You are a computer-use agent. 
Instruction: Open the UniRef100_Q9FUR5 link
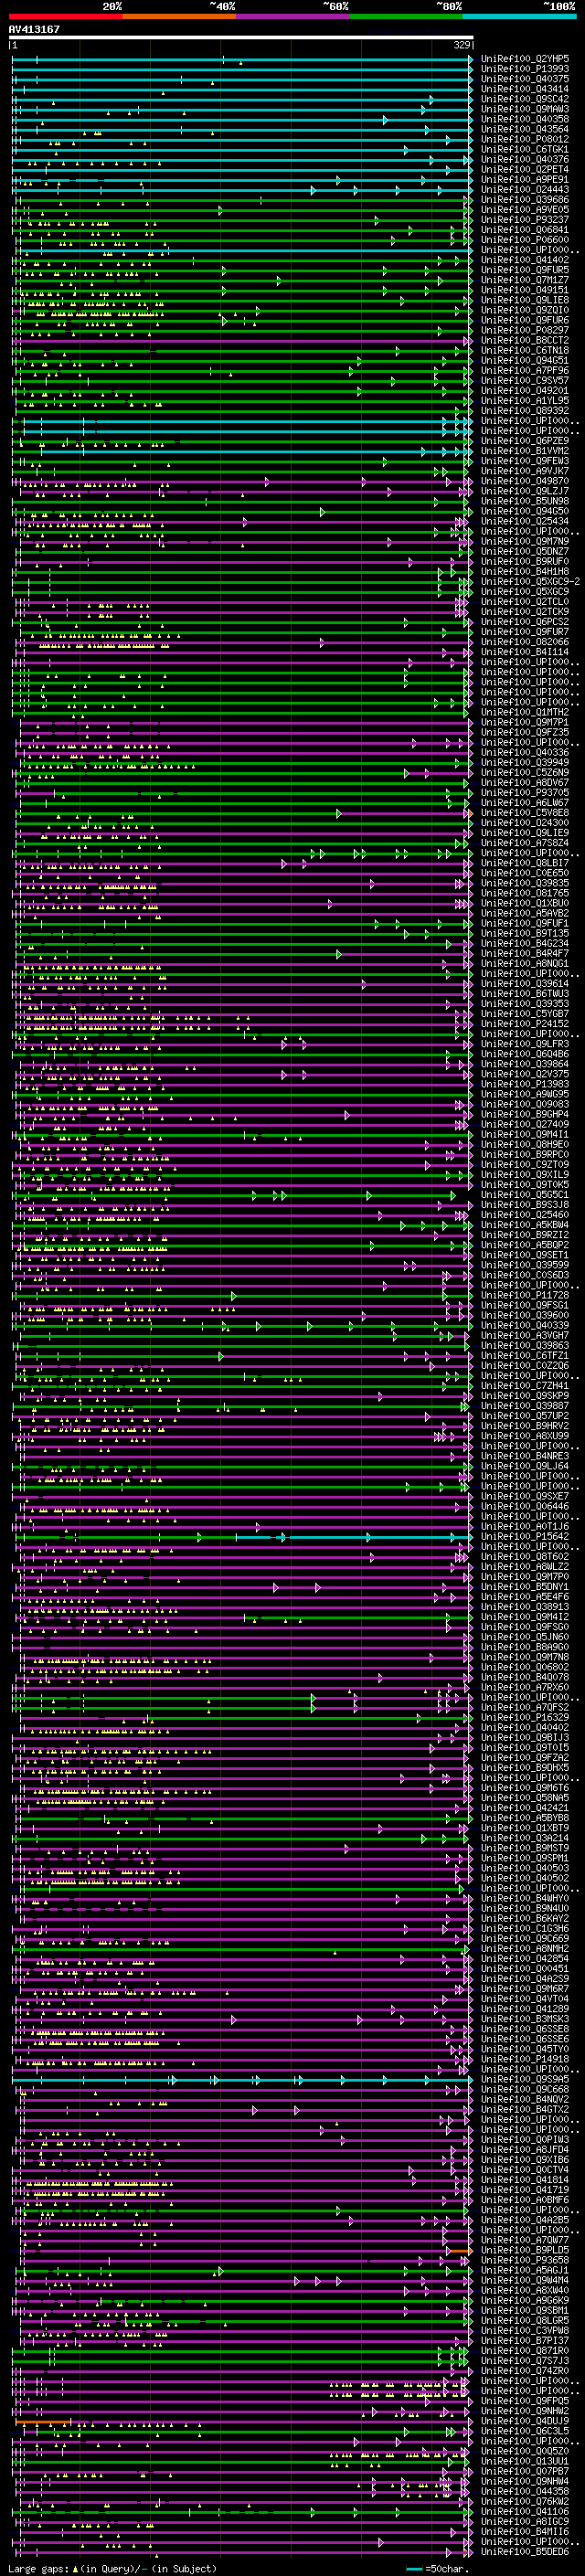tap(524, 270)
